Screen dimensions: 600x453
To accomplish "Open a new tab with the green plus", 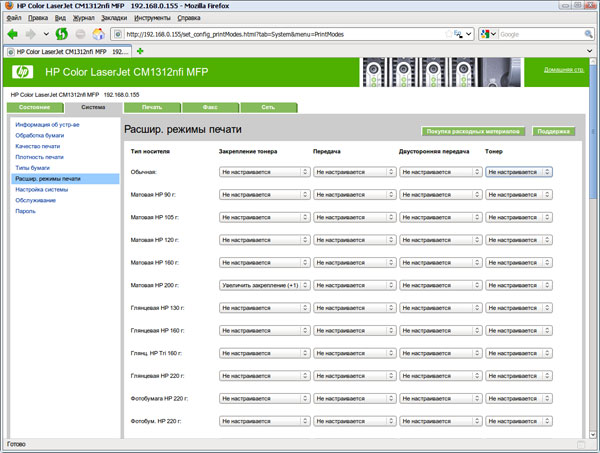I will tap(140, 51).
